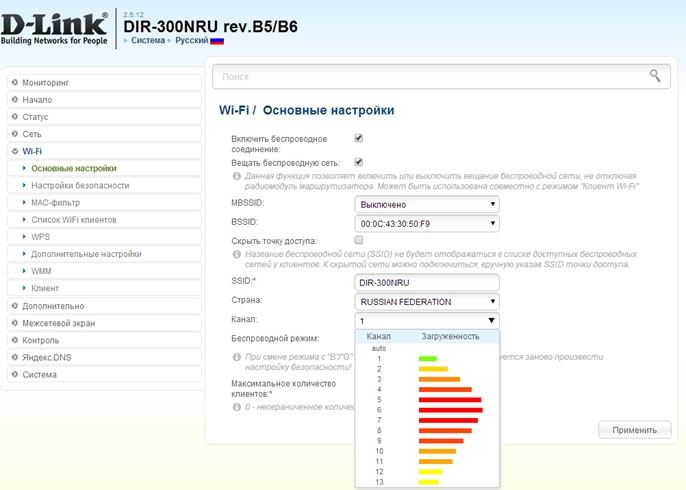The height and width of the screenshot is (490, 686).
Task: Open the BSSID dropdown list
Action: tap(427, 223)
